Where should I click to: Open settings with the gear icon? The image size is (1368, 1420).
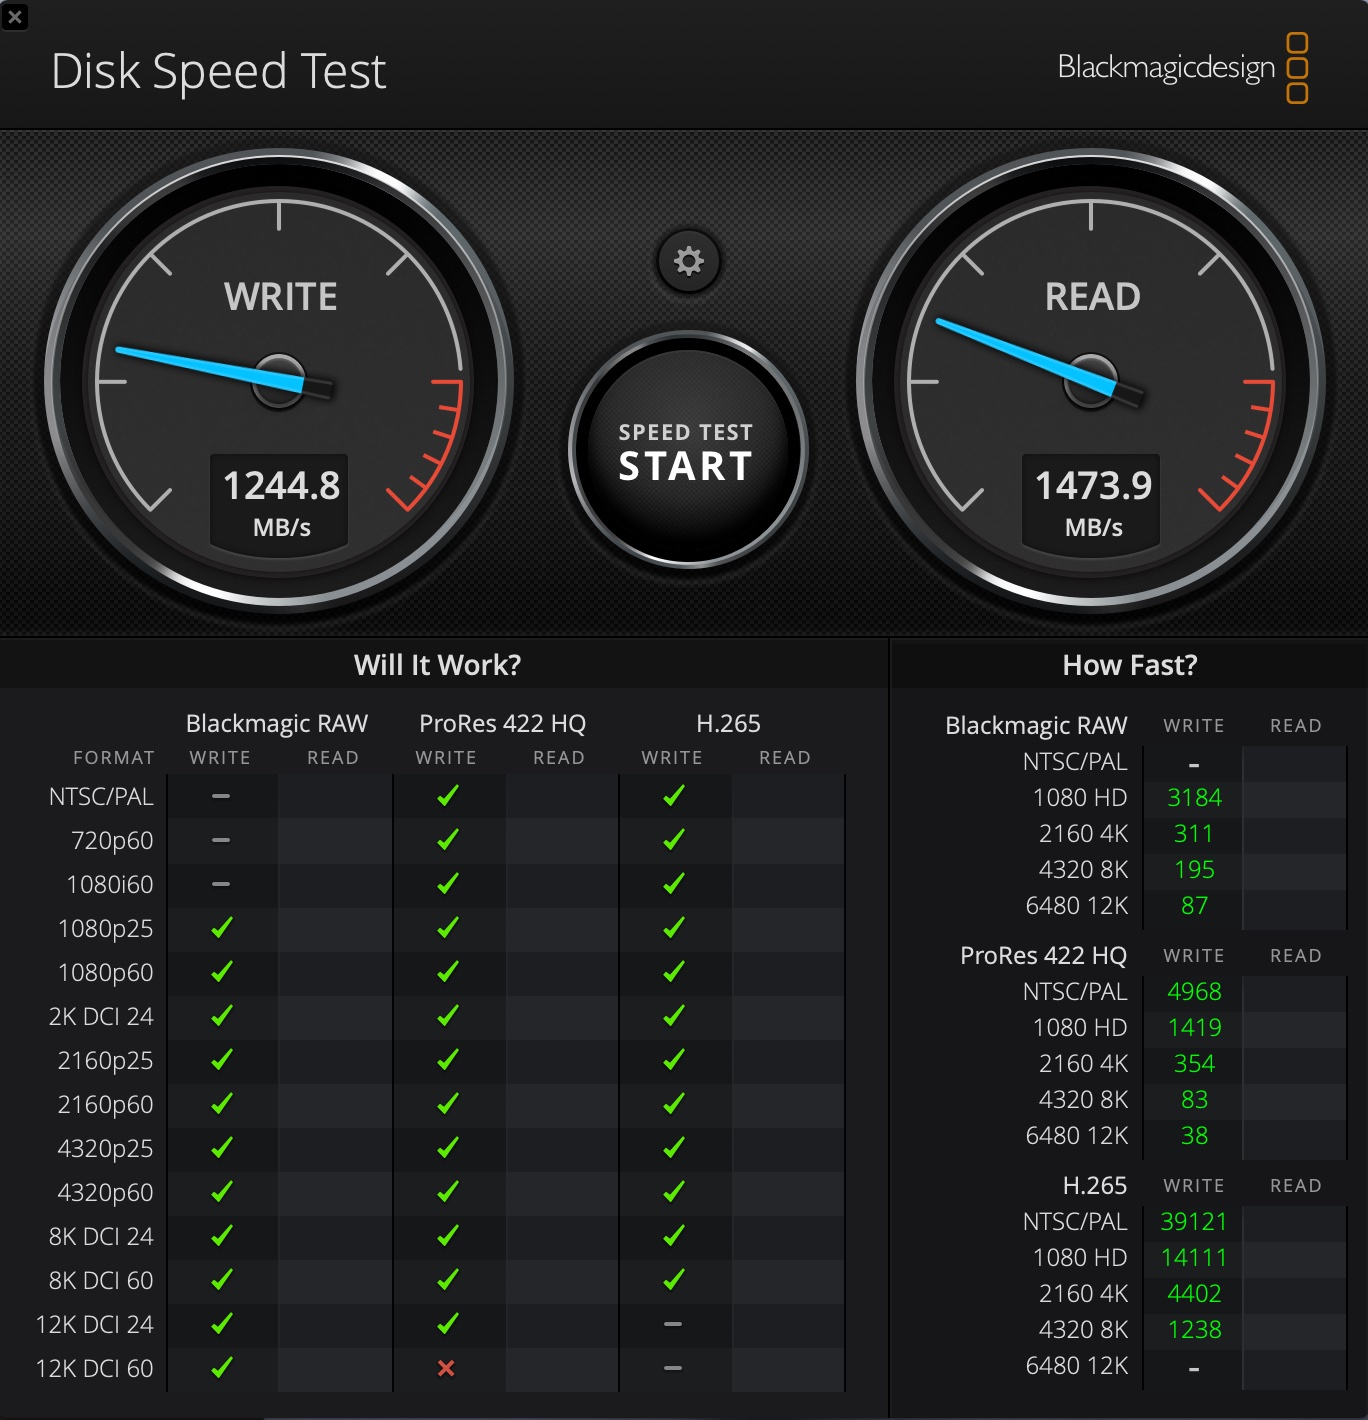(x=688, y=261)
